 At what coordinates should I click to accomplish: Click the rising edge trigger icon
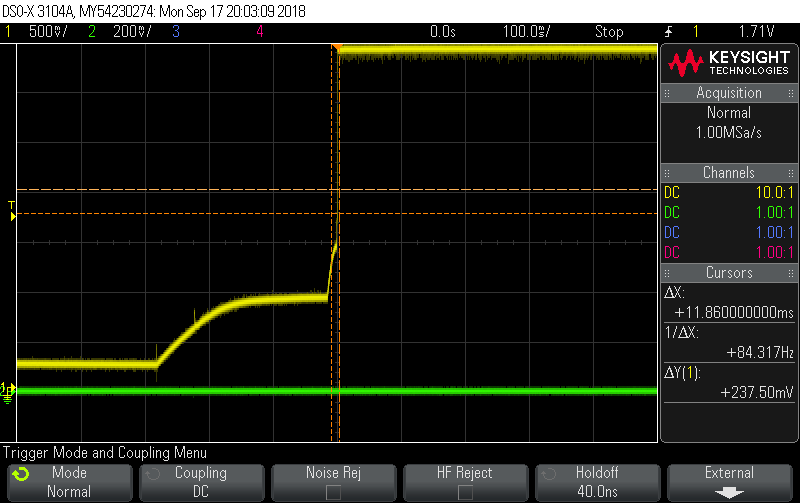pyautogui.click(x=668, y=32)
